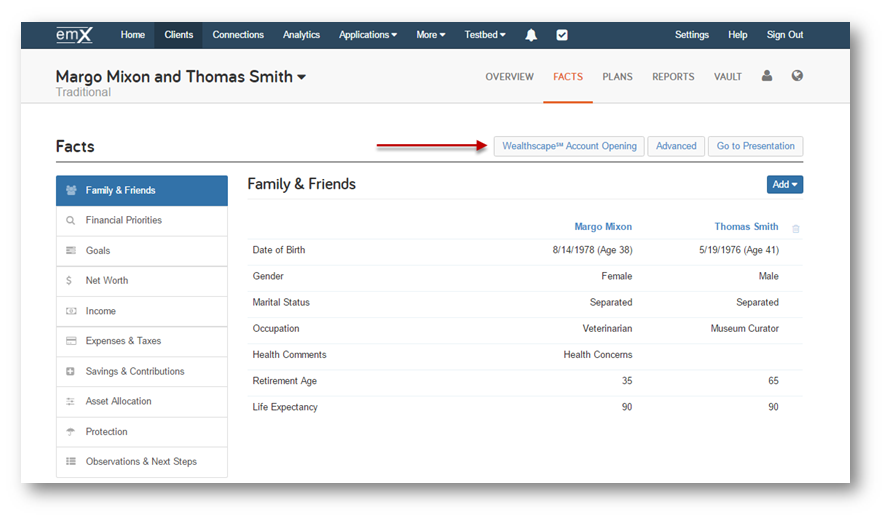Click Wealthscape Account Opening button
Image resolution: width=885 pixels, height=518 pixels.
click(x=569, y=146)
